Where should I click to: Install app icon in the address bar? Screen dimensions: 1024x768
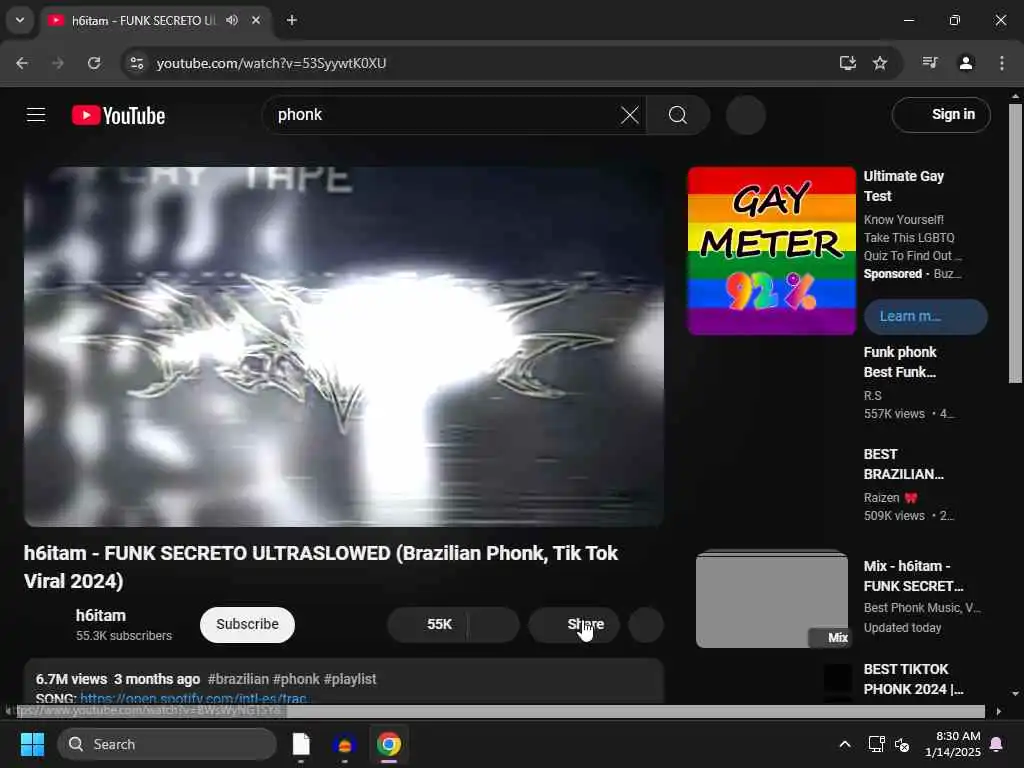pos(848,63)
